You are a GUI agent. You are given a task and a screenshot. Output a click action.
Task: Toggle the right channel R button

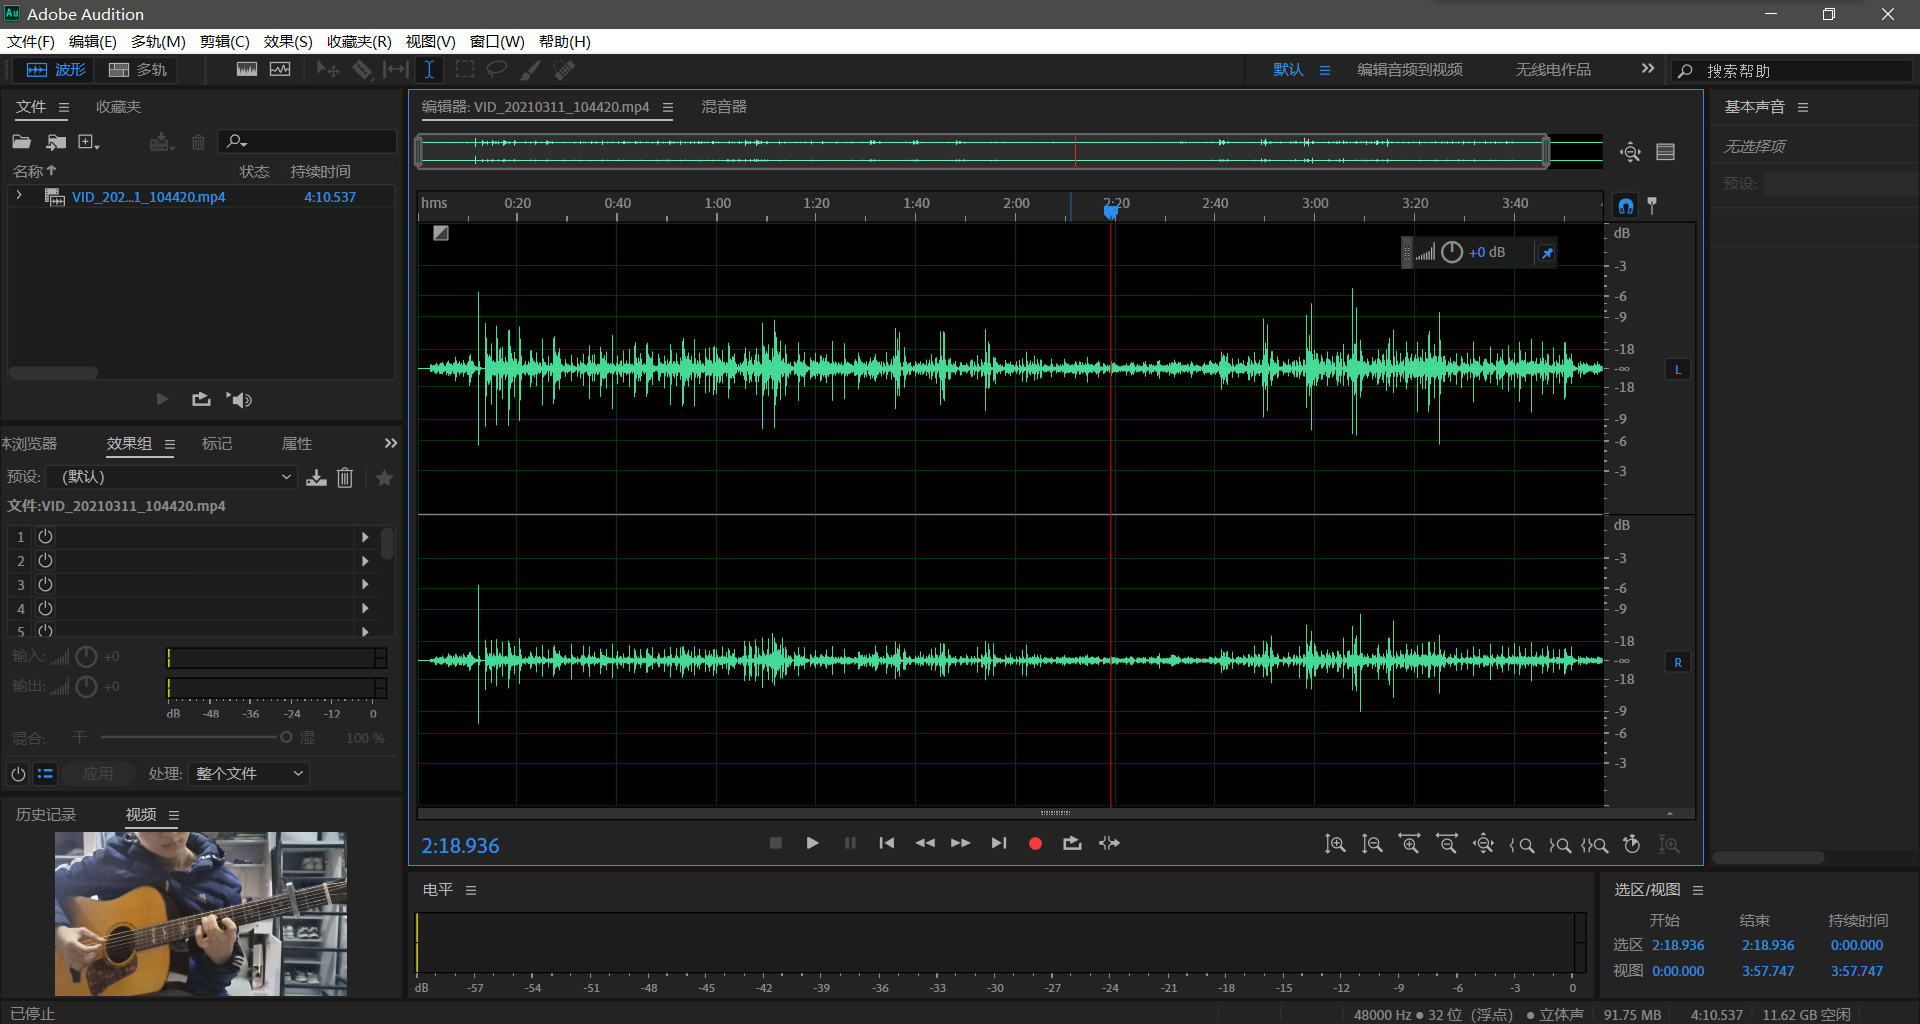[1678, 662]
